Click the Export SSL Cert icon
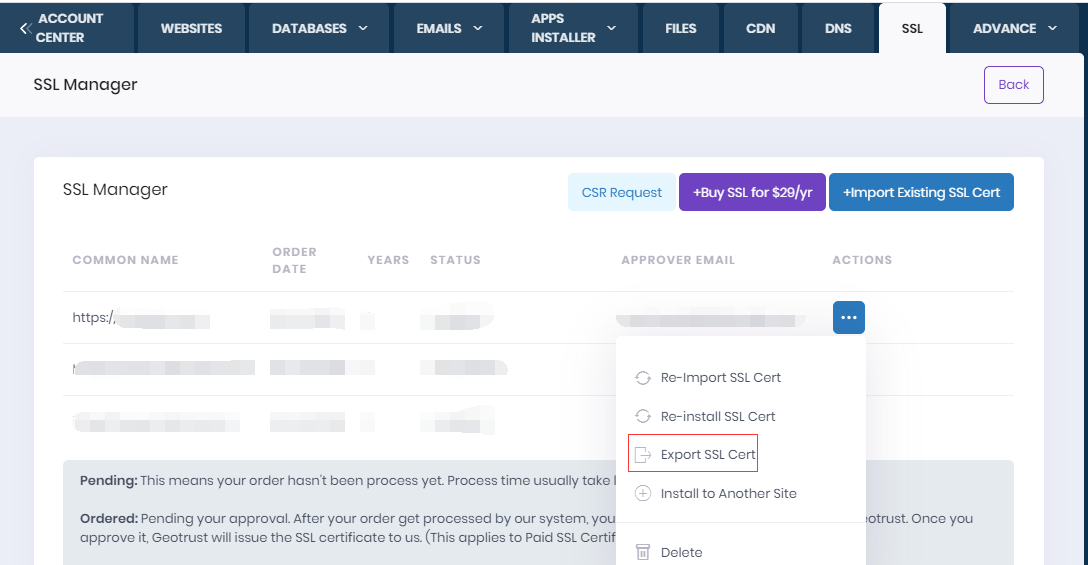Viewport: 1088px width, 565px height. point(643,455)
